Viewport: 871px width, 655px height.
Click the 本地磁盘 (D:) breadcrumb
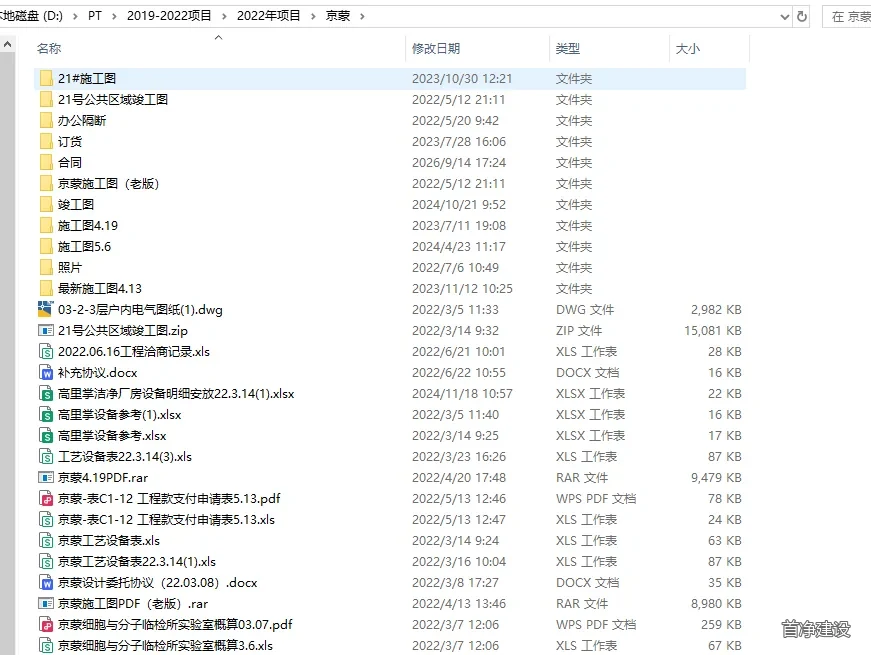31,16
